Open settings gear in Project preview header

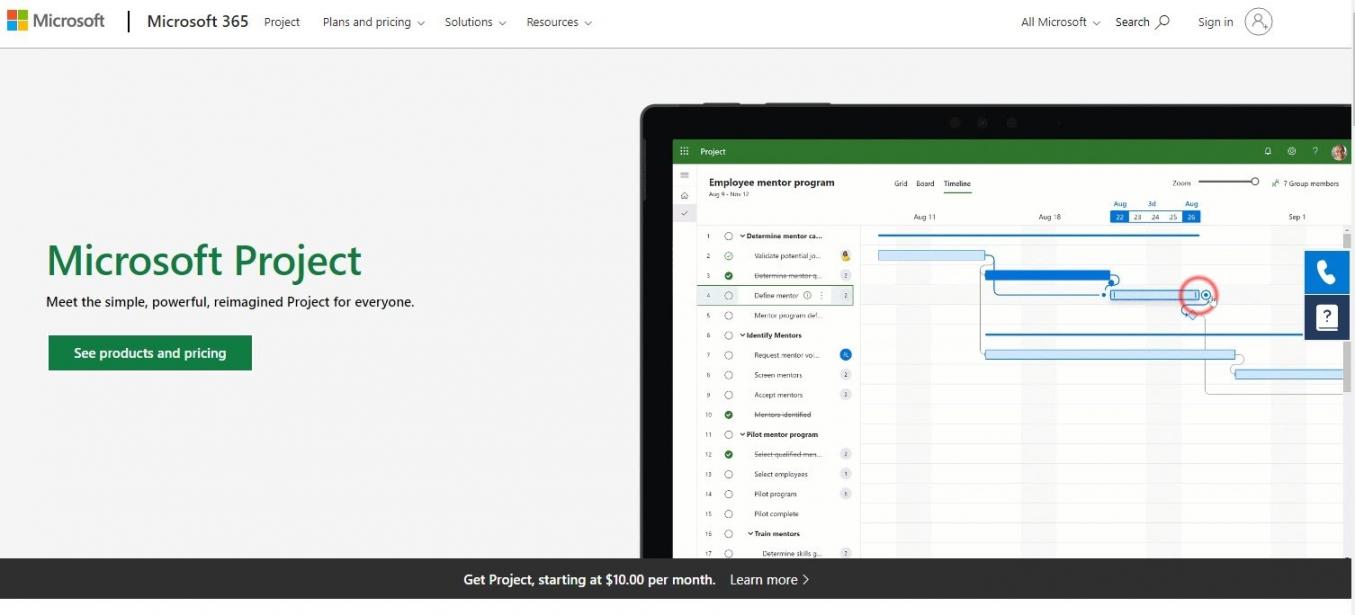(x=1291, y=151)
